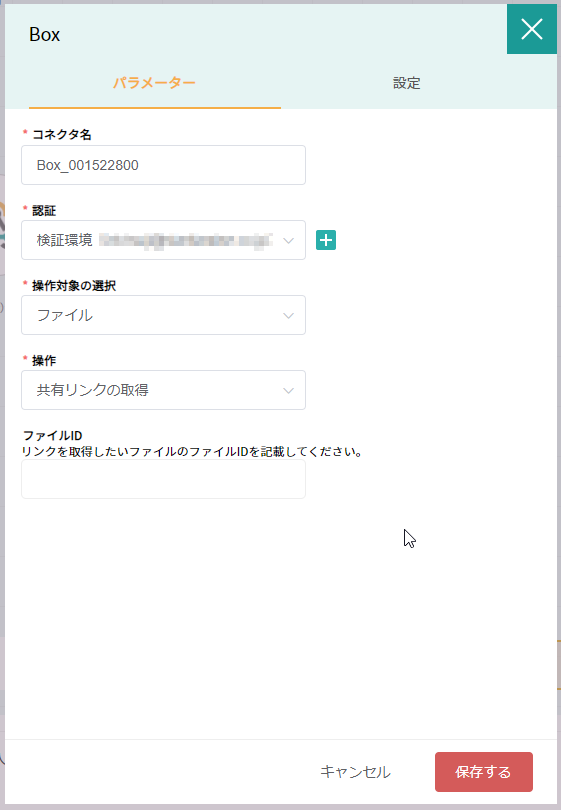Select the 操作対象の選択 label text
This screenshot has width=561, height=810.
(74, 286)
